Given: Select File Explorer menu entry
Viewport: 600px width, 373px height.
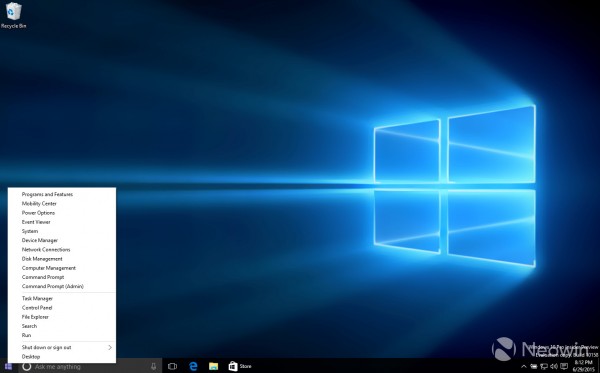Looking at the screenshot, I should click(x=62, y=317).
